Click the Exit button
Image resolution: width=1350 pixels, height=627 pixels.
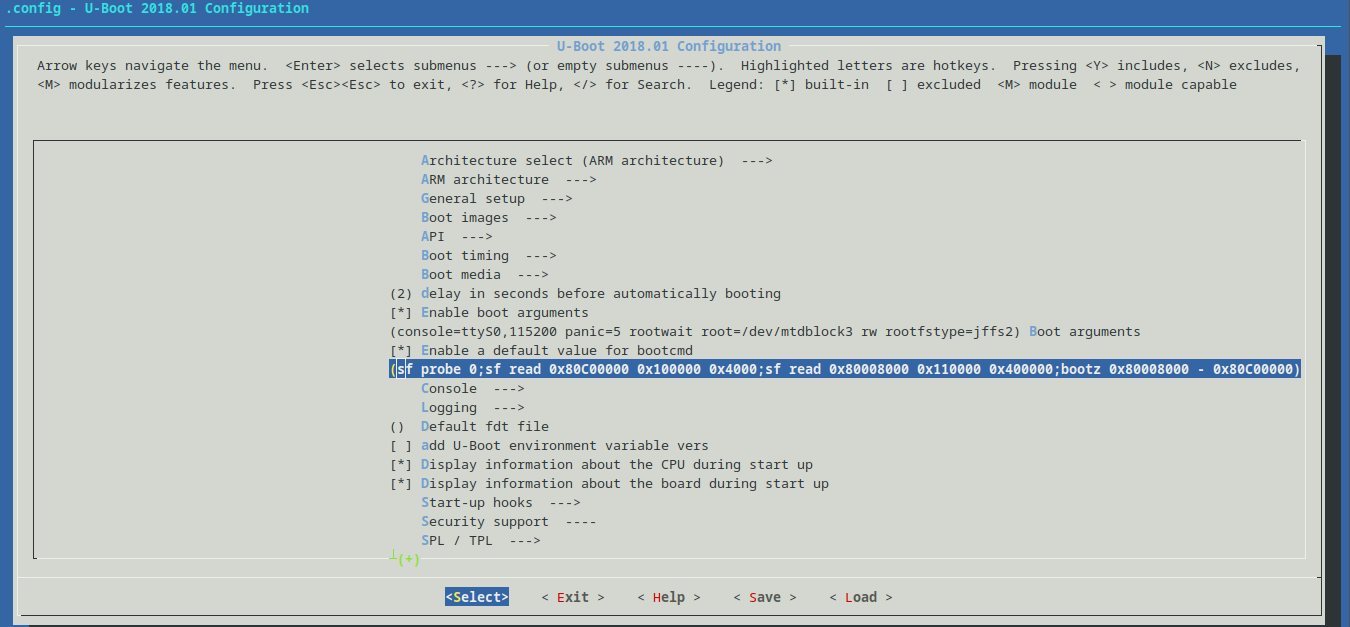(x=573, y=597)
